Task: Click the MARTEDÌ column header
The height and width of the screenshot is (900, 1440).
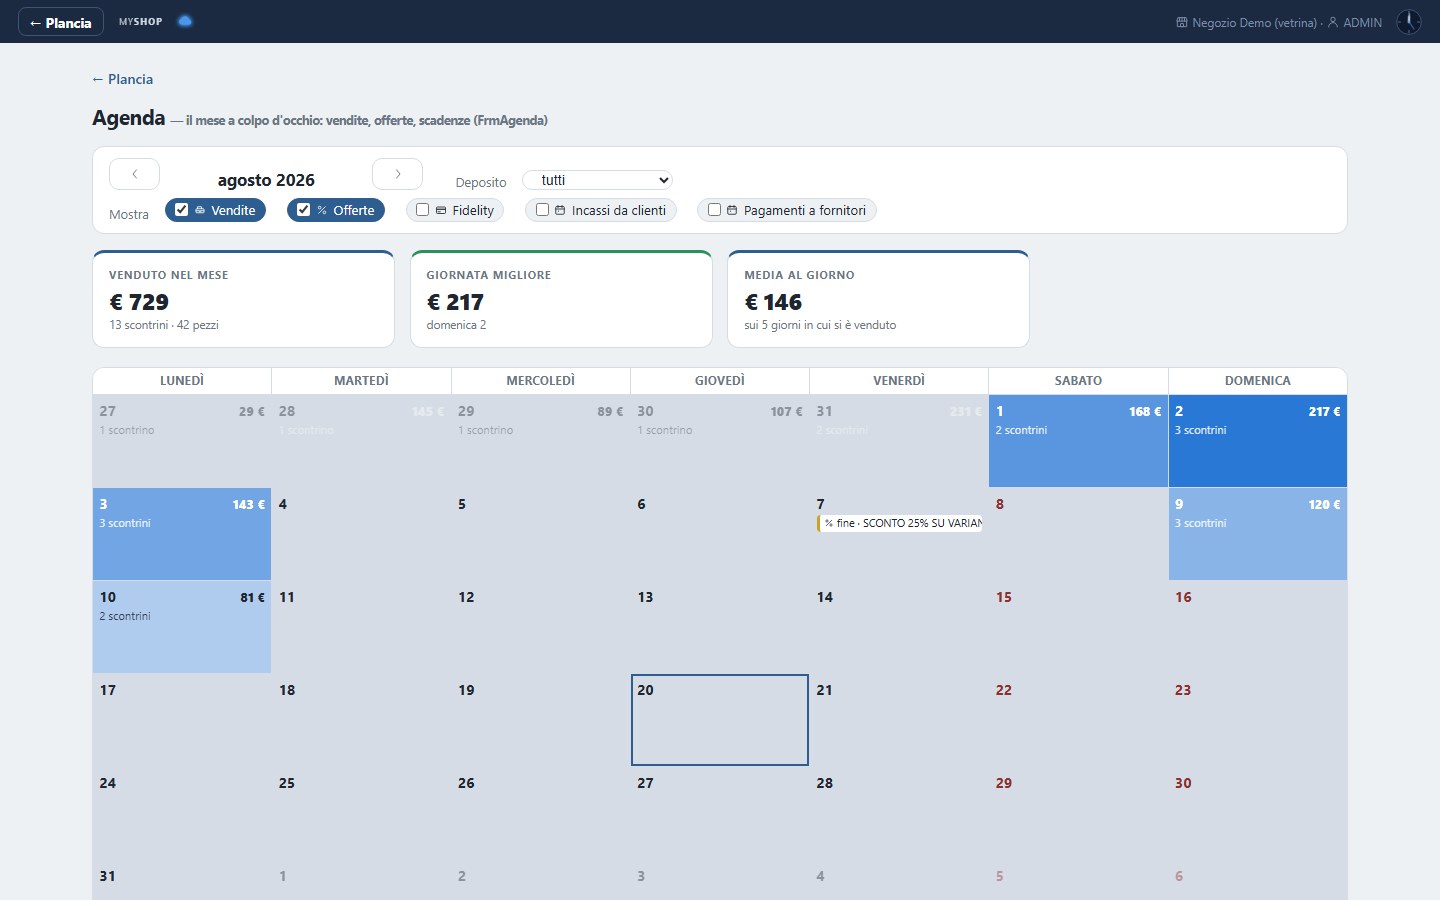Action: coord(361,381)
